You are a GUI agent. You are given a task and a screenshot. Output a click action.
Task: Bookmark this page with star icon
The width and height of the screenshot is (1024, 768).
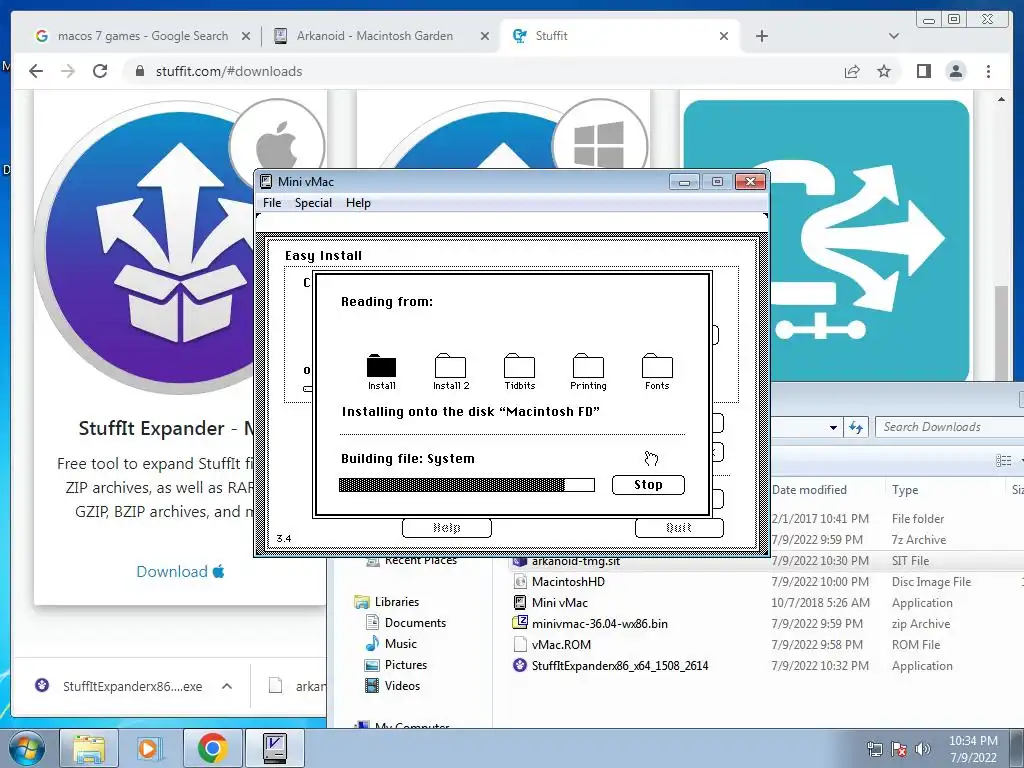pos(884,71)
